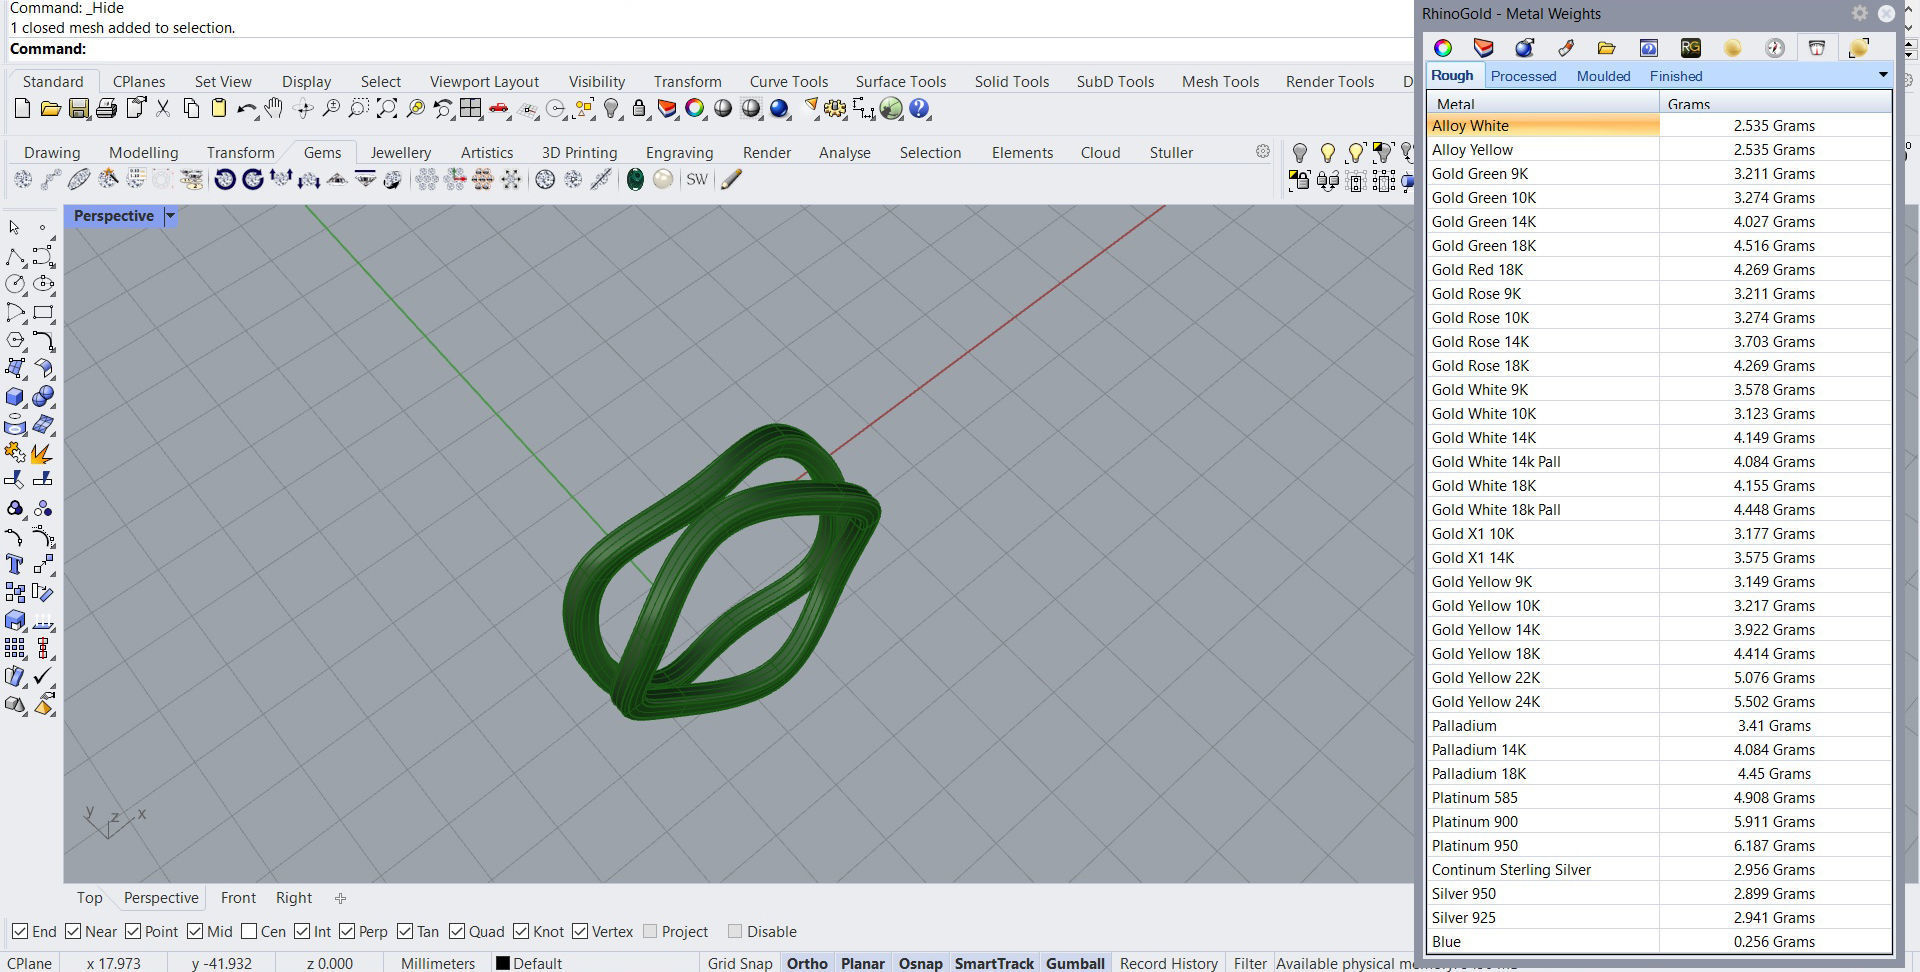
Task: Open the Mesh Tools toolbar tab
Action: coord(1221,82)
